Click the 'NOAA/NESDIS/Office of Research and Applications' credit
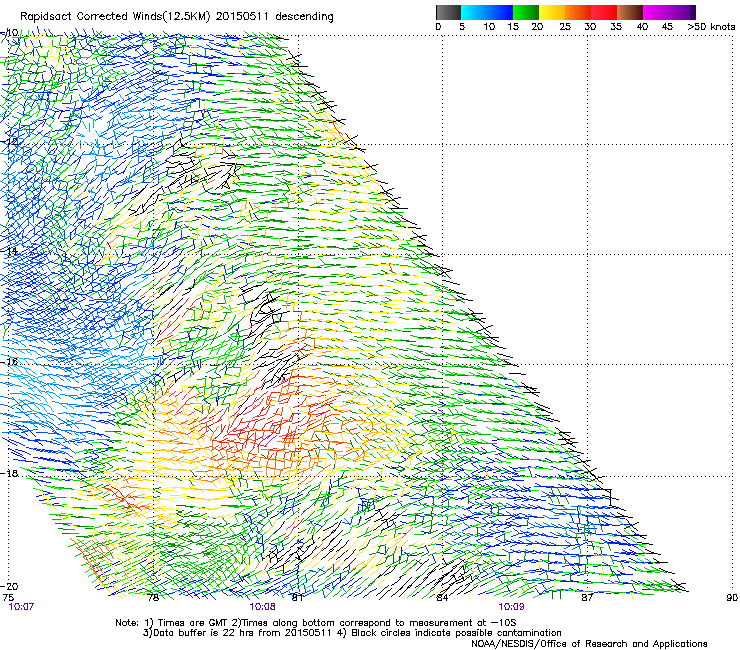This screenshot has width=740, height=650. pyautogui.click(x=589, y=643)
